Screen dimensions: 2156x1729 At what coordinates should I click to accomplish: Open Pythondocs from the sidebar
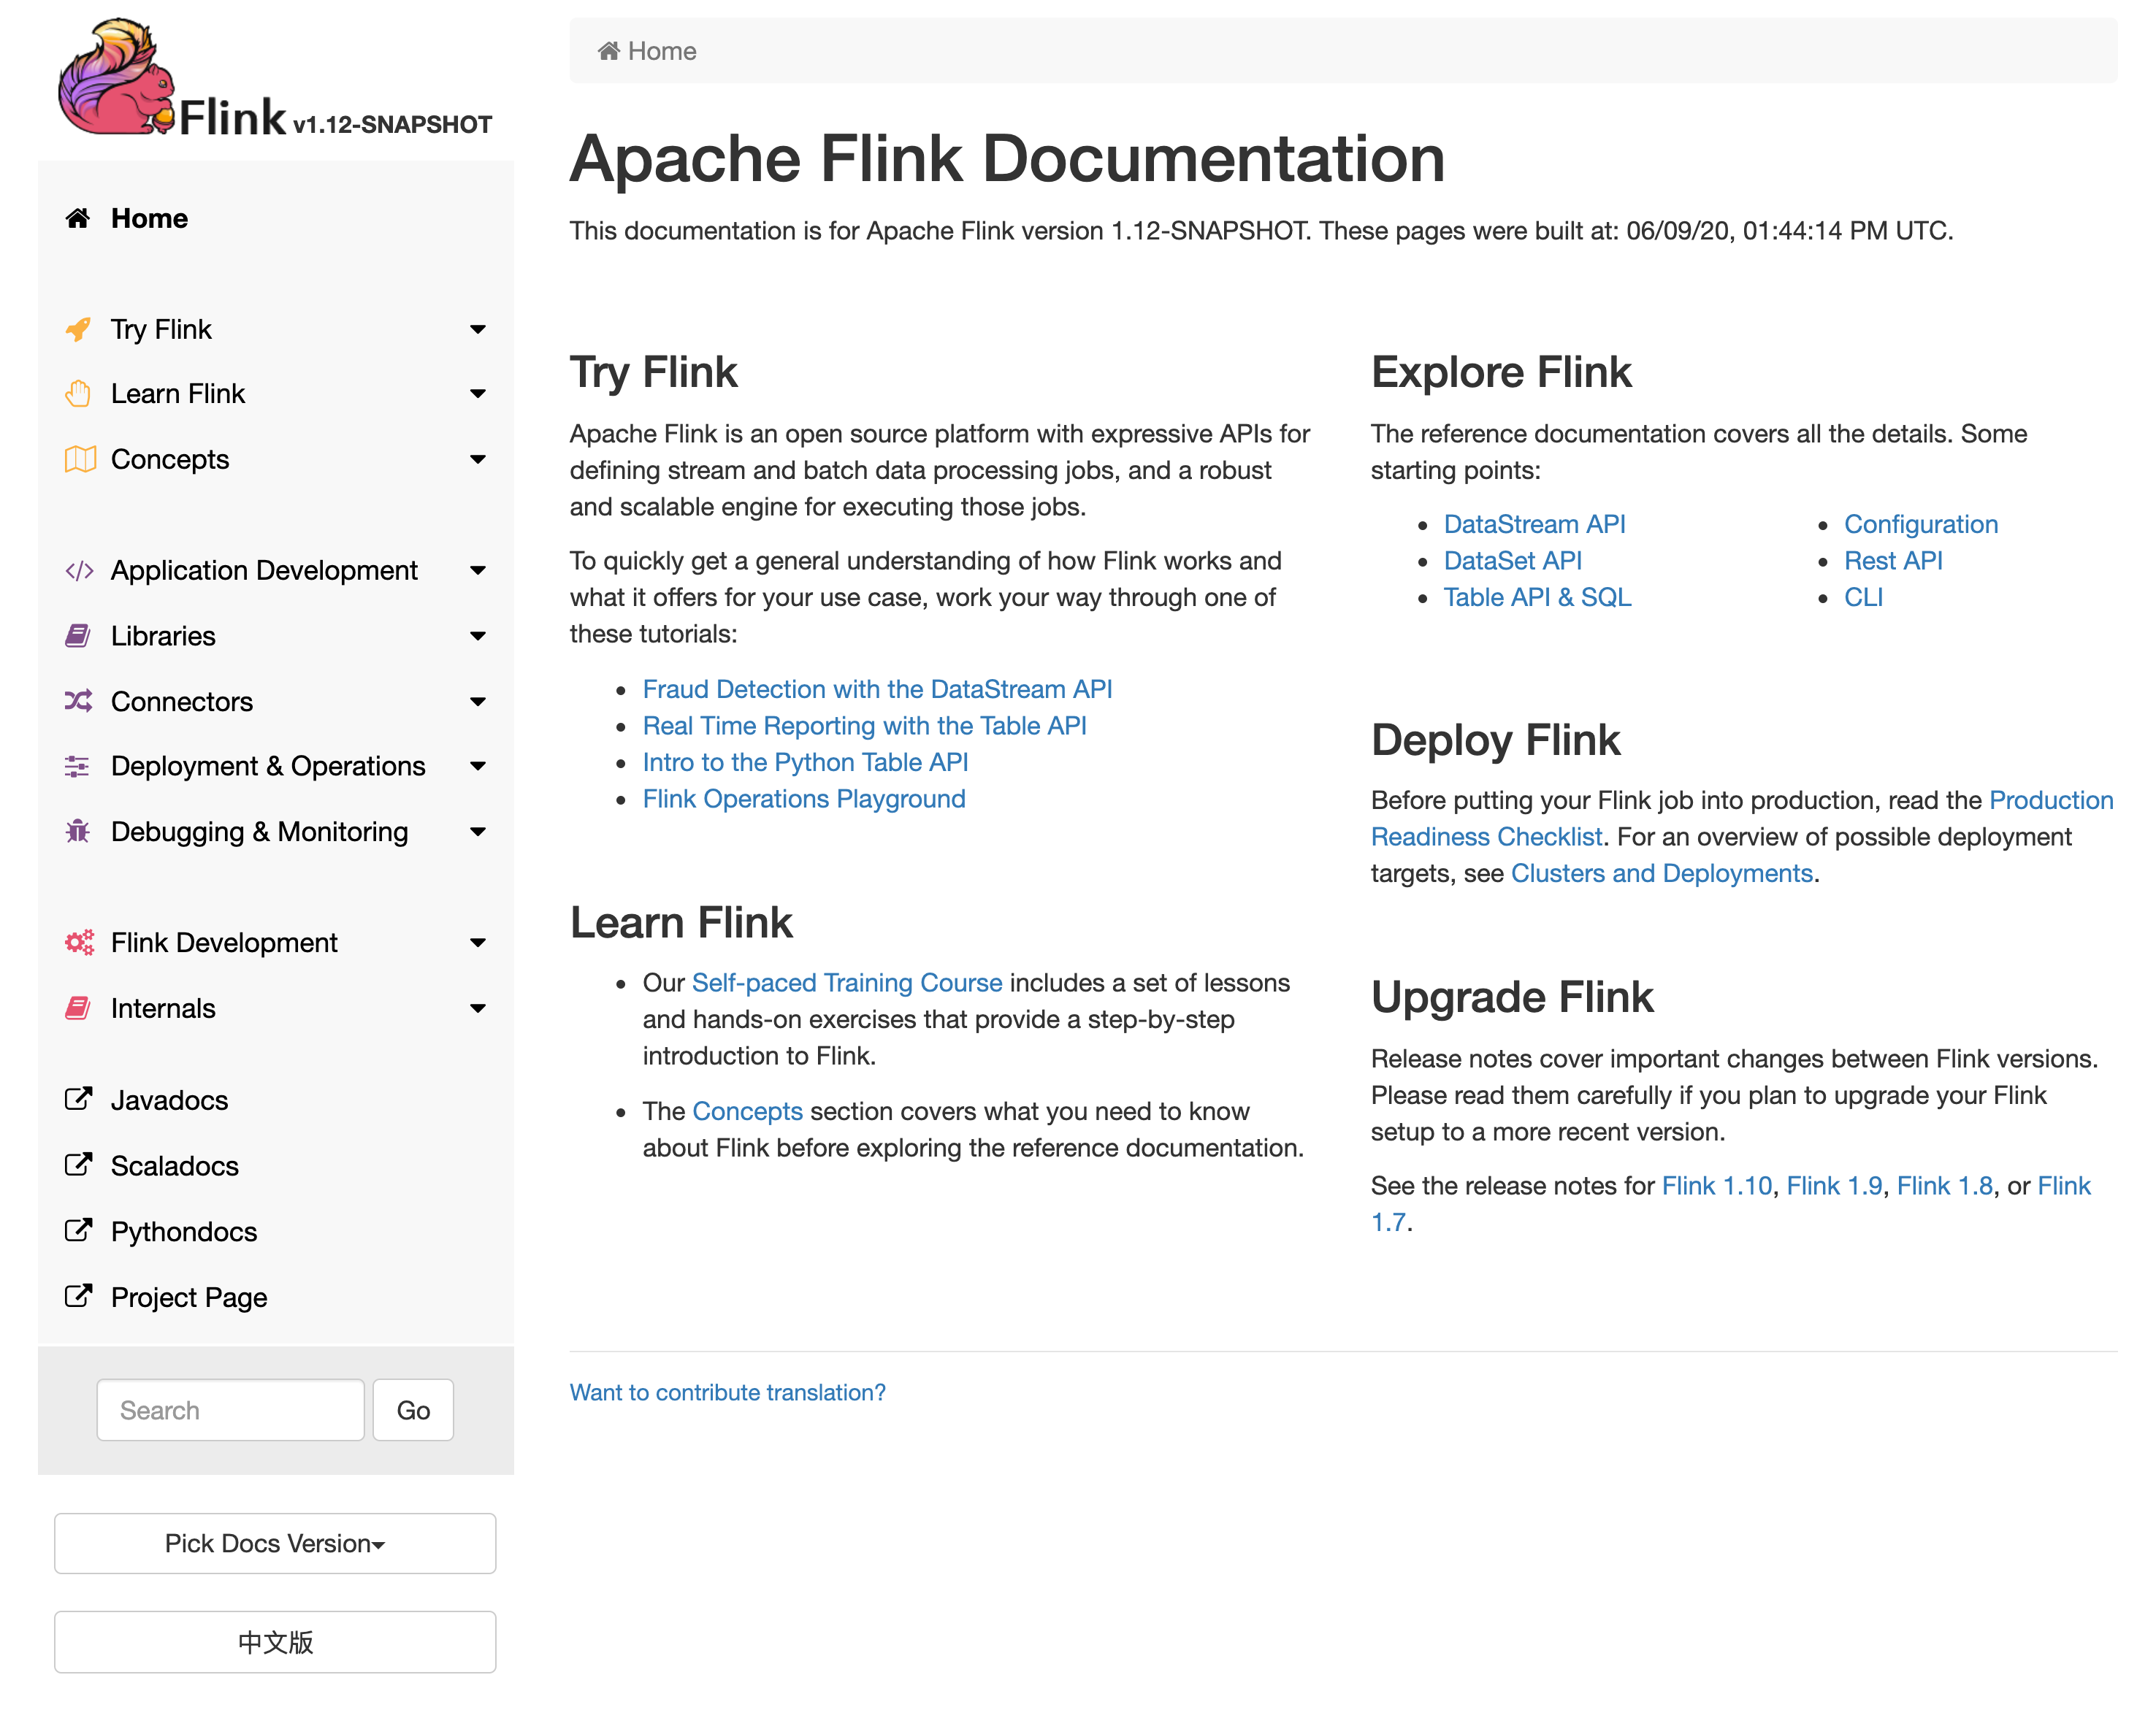pyautogui.click(x=184, y=1231)
